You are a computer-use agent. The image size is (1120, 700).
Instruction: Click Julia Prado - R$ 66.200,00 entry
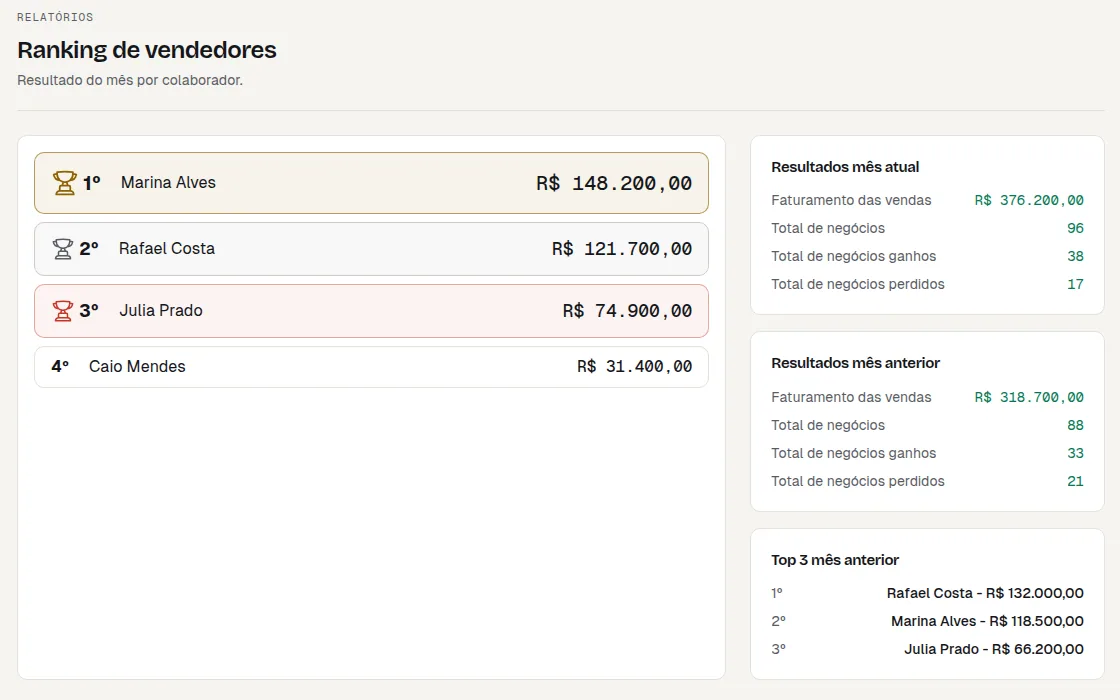pos(994,649)
